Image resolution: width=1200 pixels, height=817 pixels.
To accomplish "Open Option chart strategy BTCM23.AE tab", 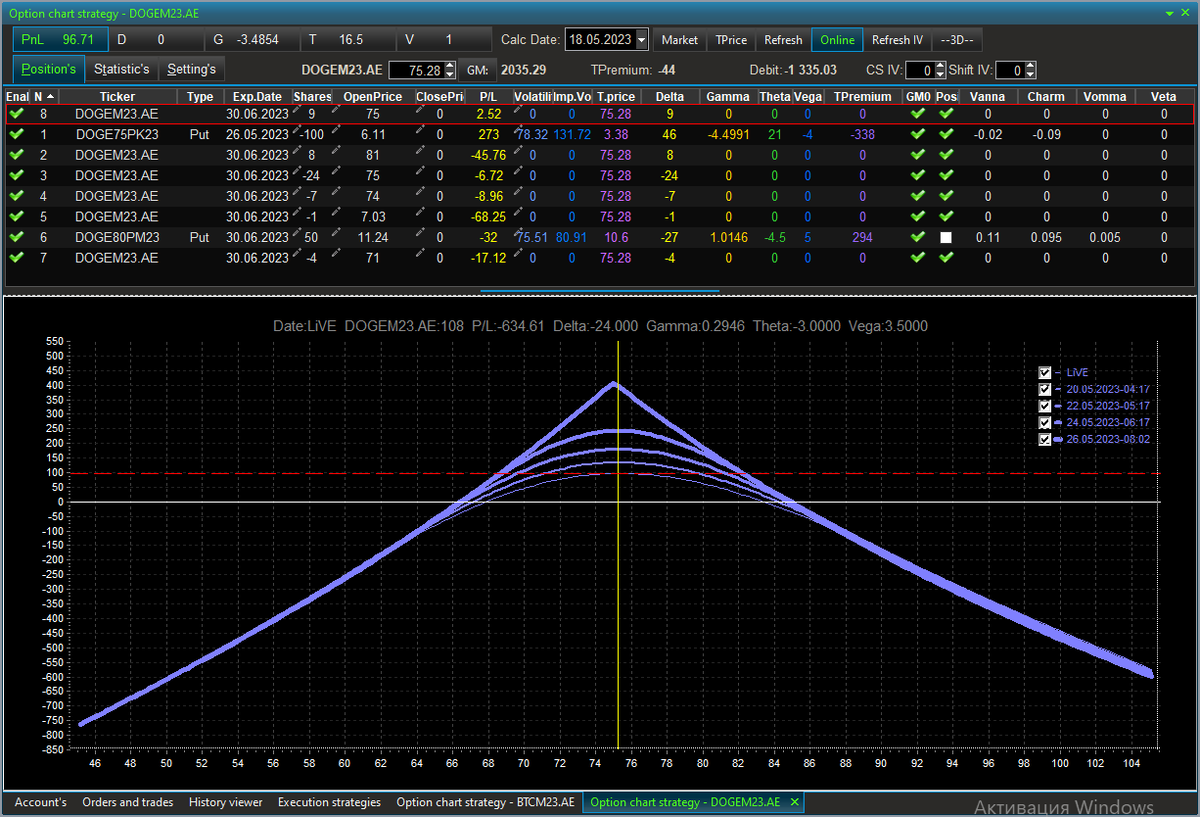I will point(486,802).
